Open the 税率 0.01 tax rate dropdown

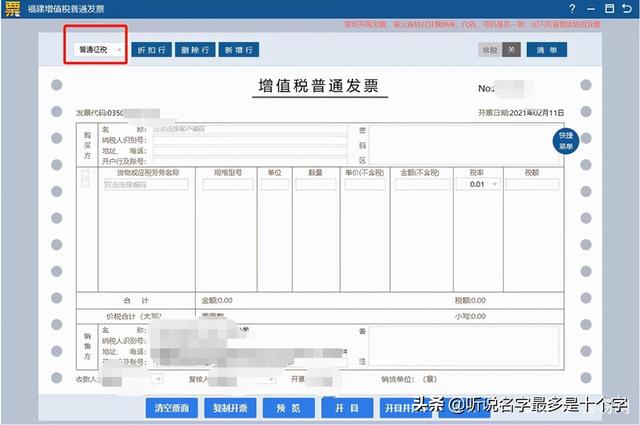(478, 185)
